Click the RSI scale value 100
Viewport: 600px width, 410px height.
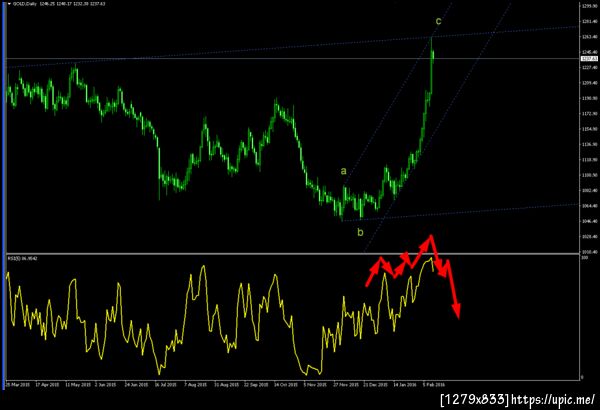[585, 258]
